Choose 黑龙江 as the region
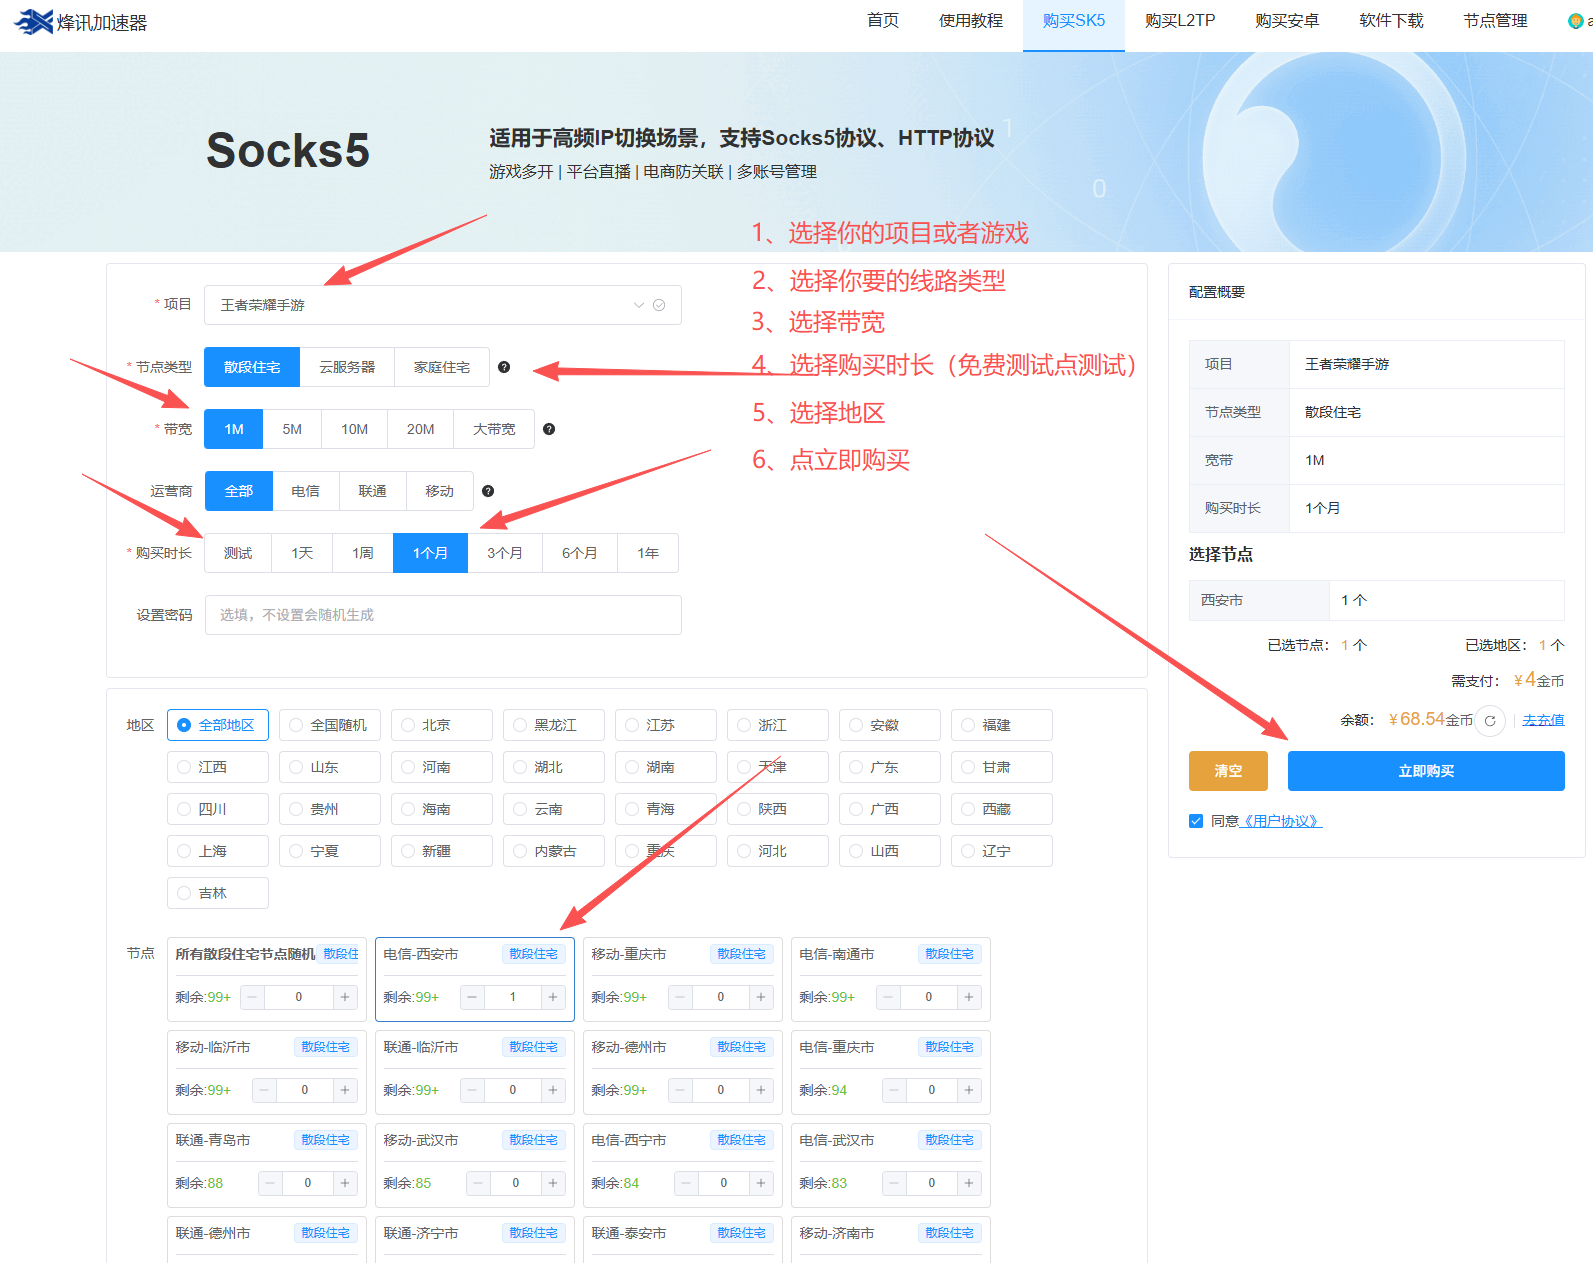This screenshot has width=1593, height=1263. click(x=553, y=725)
